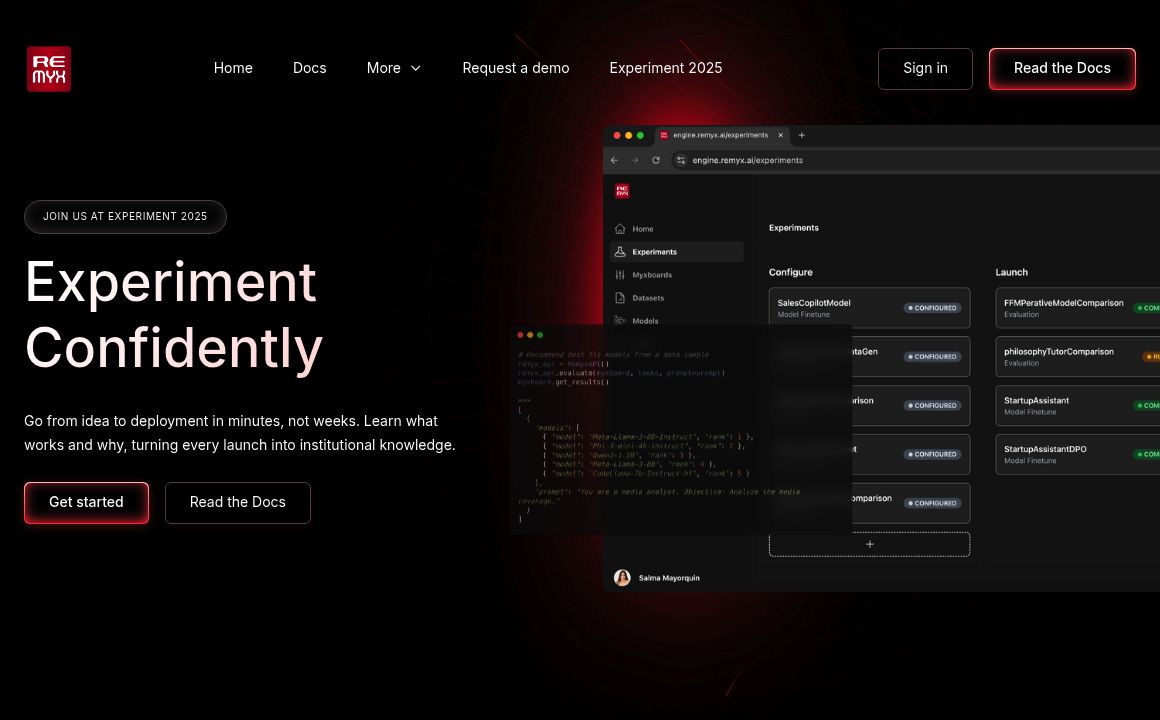Screen dimensions: 1160x720
Task: Click the Home icon in the mockup sidebar
Action: click(x=620, y=229)
